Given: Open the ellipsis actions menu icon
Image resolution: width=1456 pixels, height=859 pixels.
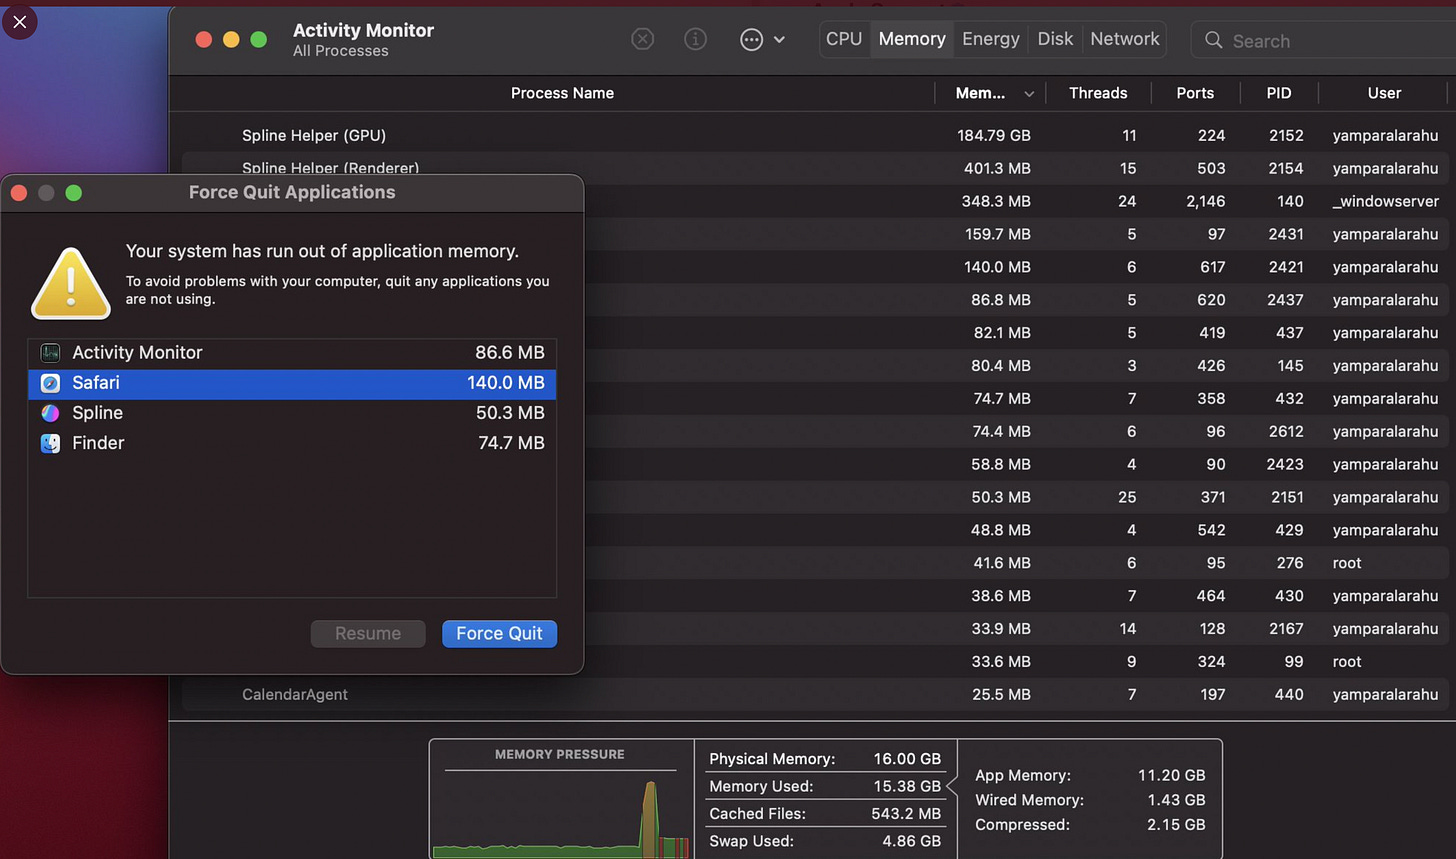Looking at the screenshot, I should (751, 39).
